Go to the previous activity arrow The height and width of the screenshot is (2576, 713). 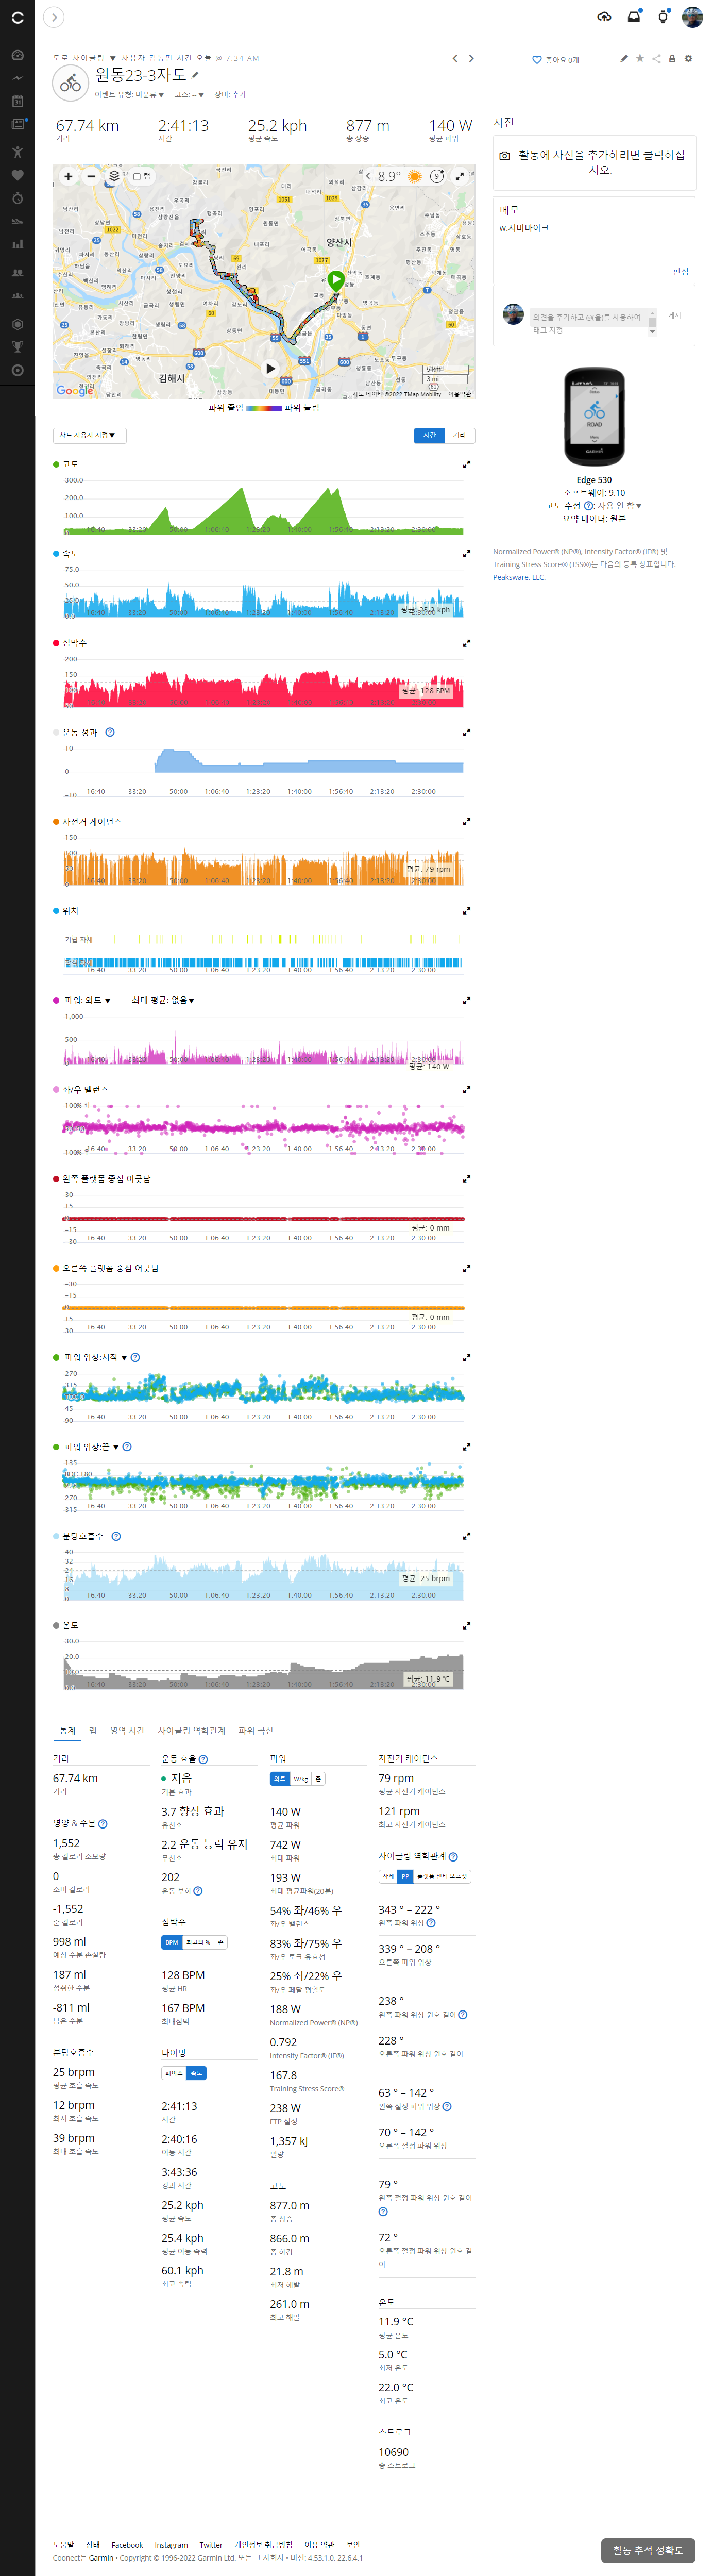(x=455, y=59)
